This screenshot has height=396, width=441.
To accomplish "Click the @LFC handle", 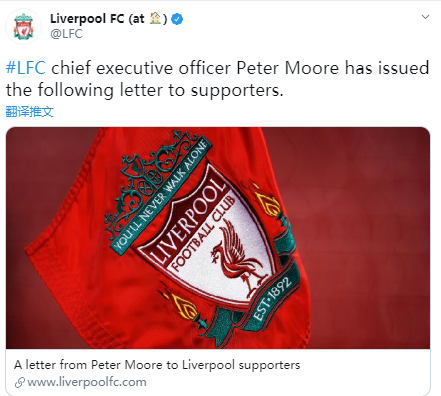I will (x=66, y=34).
